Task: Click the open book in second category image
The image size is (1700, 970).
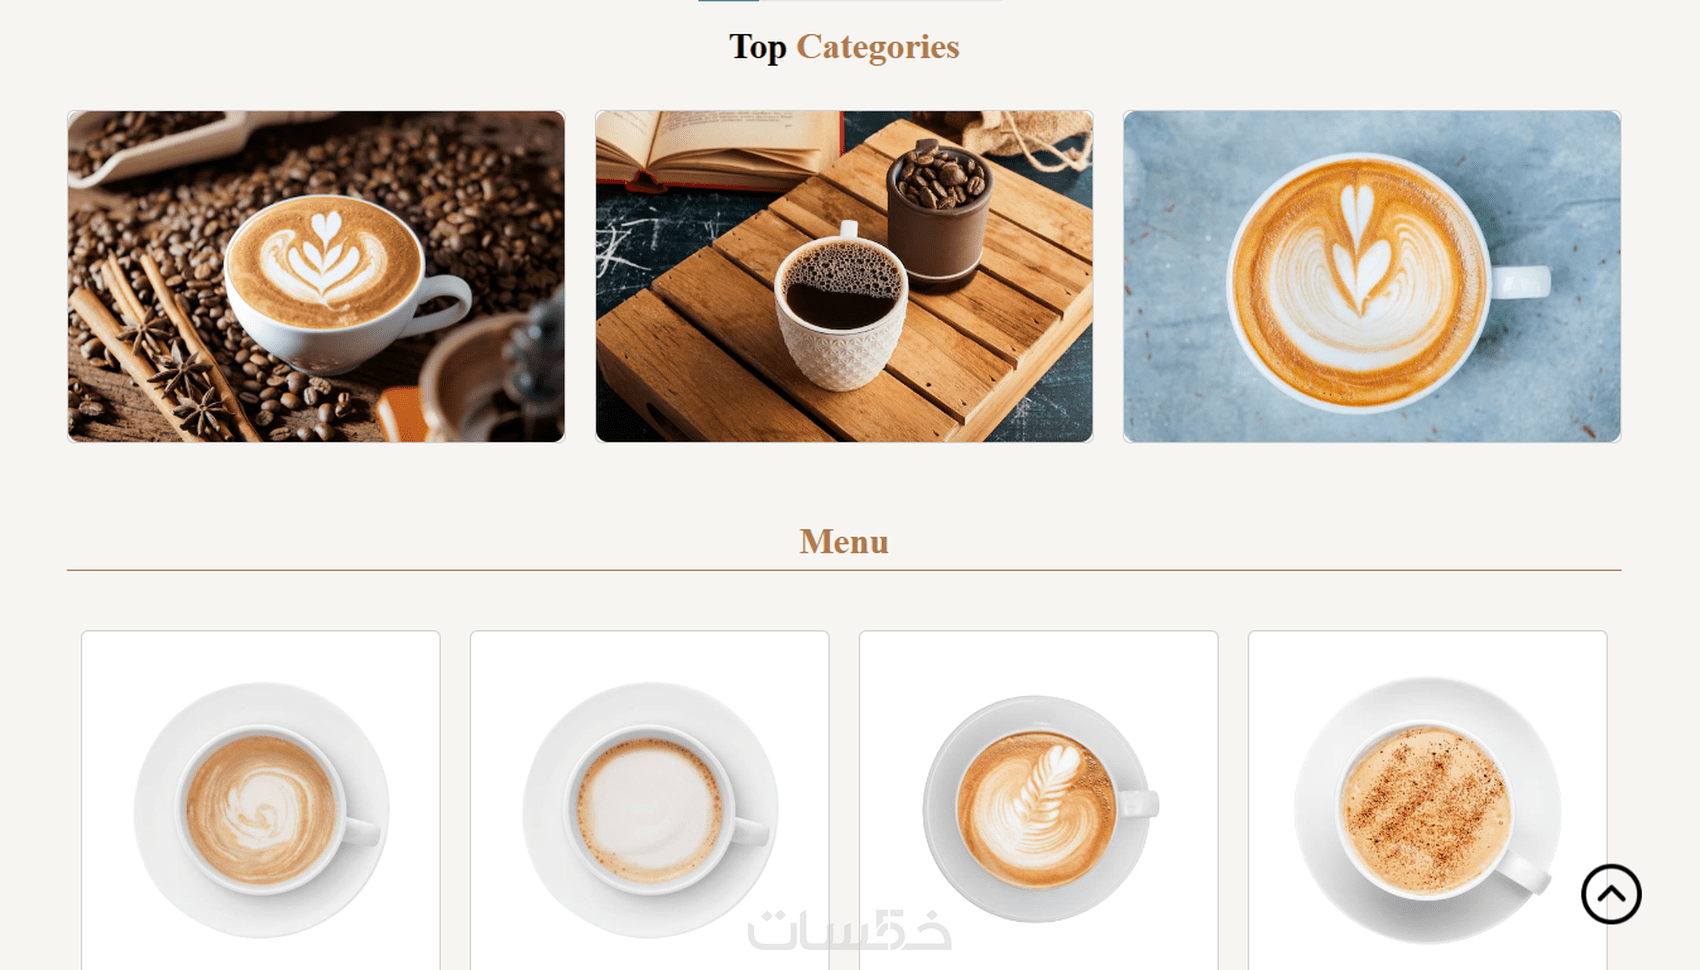Action: coord(719,148)
